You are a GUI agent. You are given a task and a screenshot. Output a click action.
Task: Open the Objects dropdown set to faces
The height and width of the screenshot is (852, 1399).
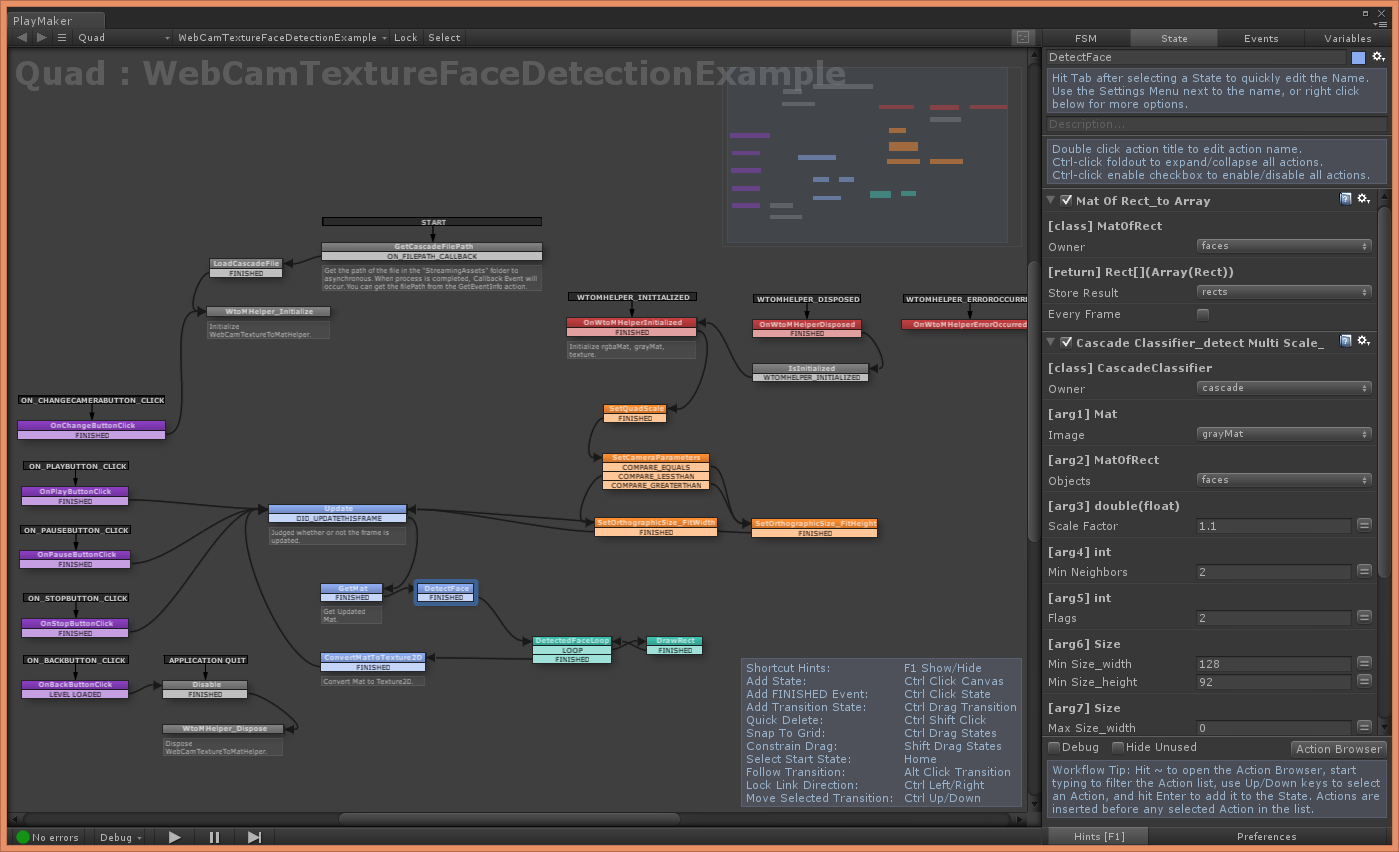pyautogui.click(x=1283, y=480)
